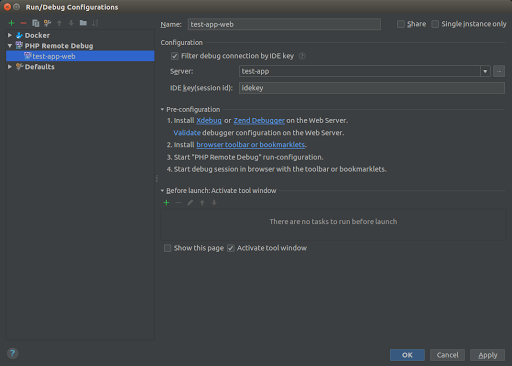The image size is (512, 366).
Task: Select Defaults in the tree
Action: [x=39, y=67]
